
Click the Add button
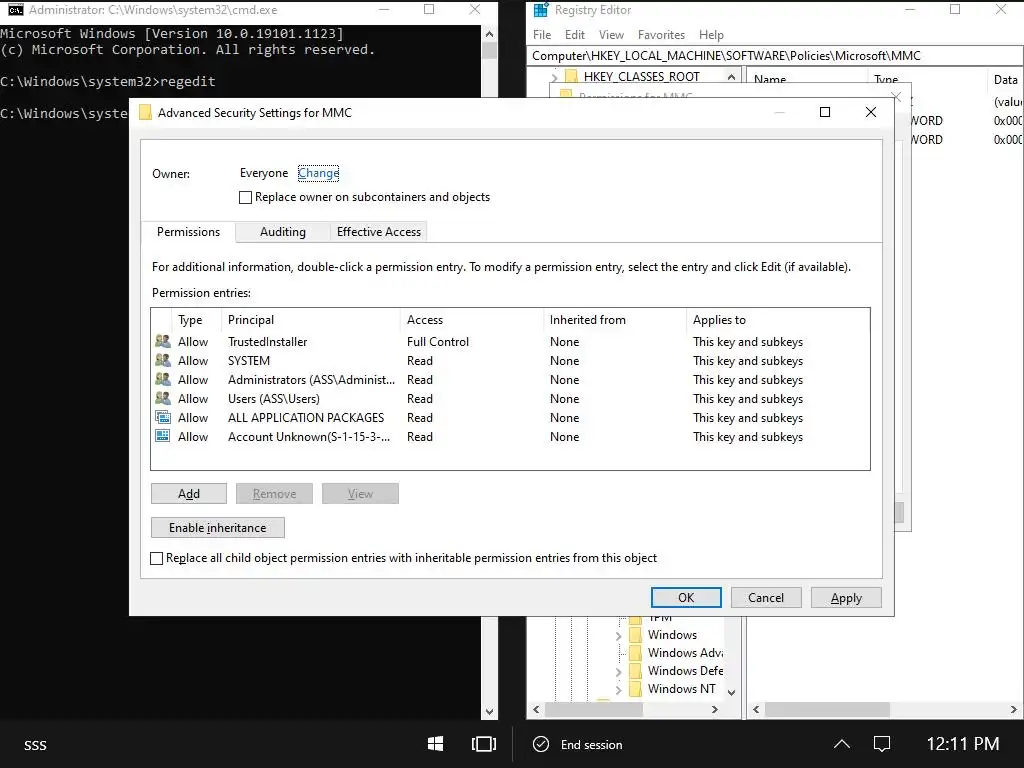(189, 494)
